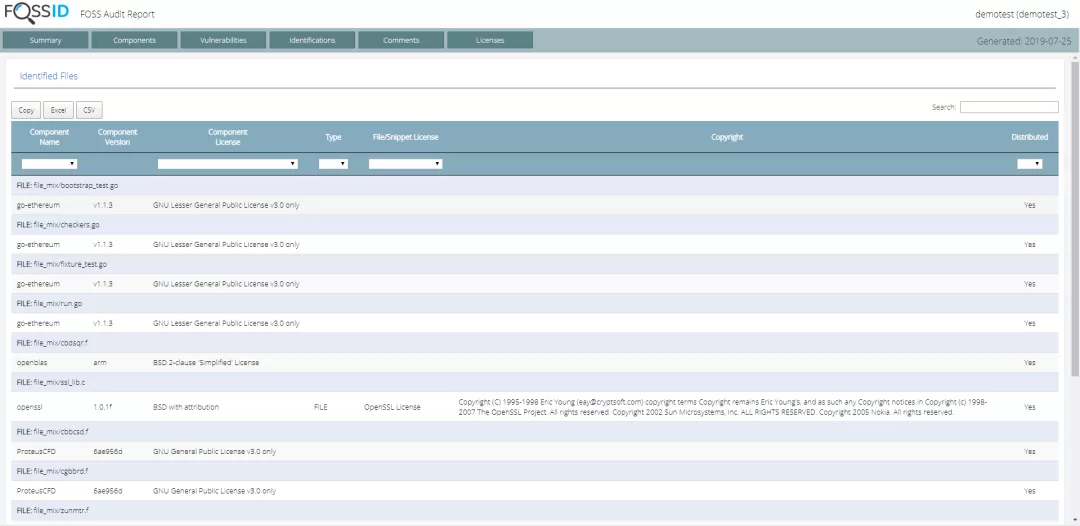The width and height of the screenshot is (1080, 526).
Task: Sort by Component Name column header
Action: (49, 137)
